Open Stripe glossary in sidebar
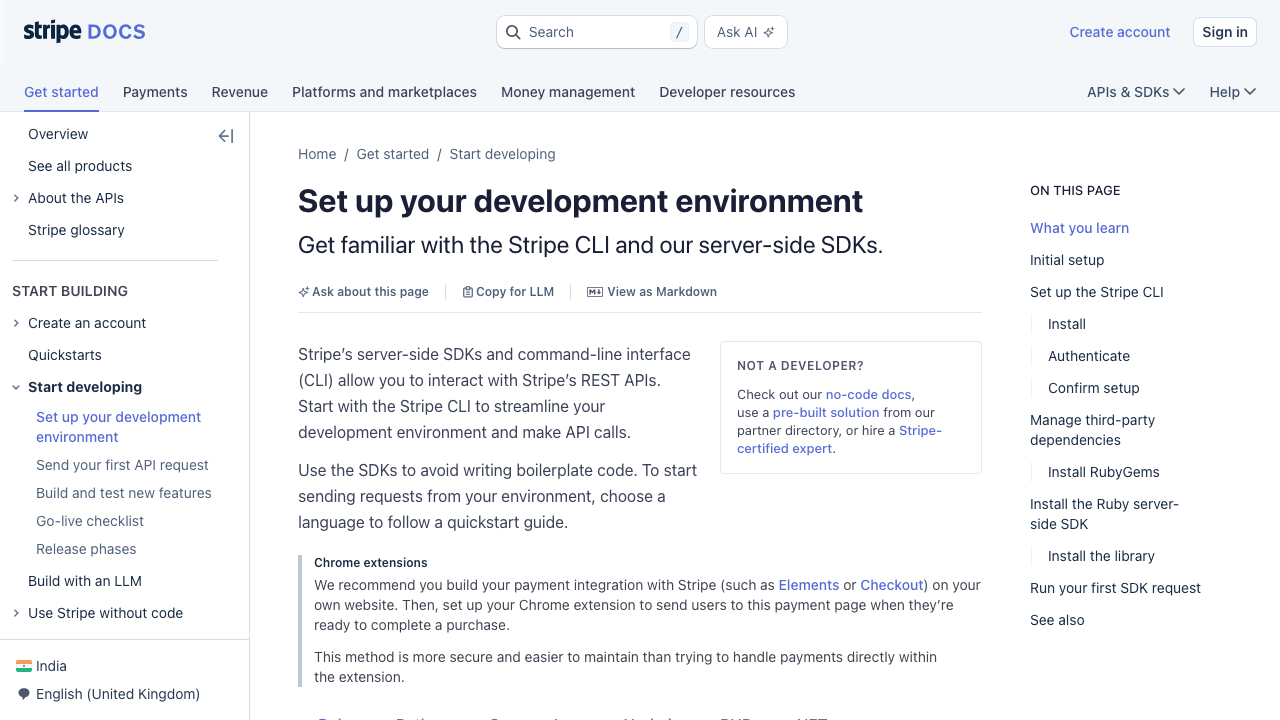Image resolution: width=1280 pixels, height=720 pixels. coord(76,230)
